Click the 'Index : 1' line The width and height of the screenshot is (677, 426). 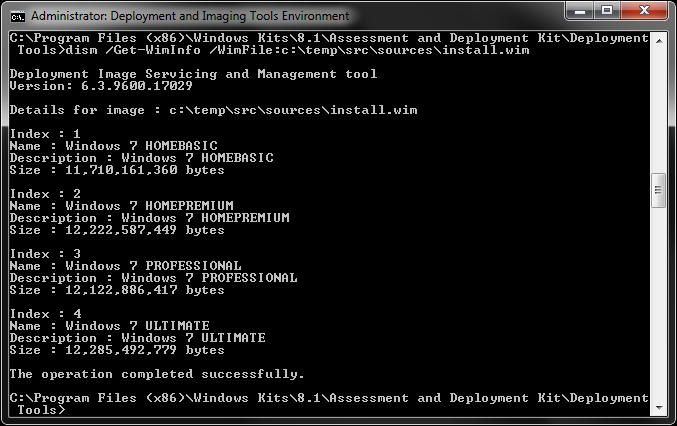[x=45, y=134]
